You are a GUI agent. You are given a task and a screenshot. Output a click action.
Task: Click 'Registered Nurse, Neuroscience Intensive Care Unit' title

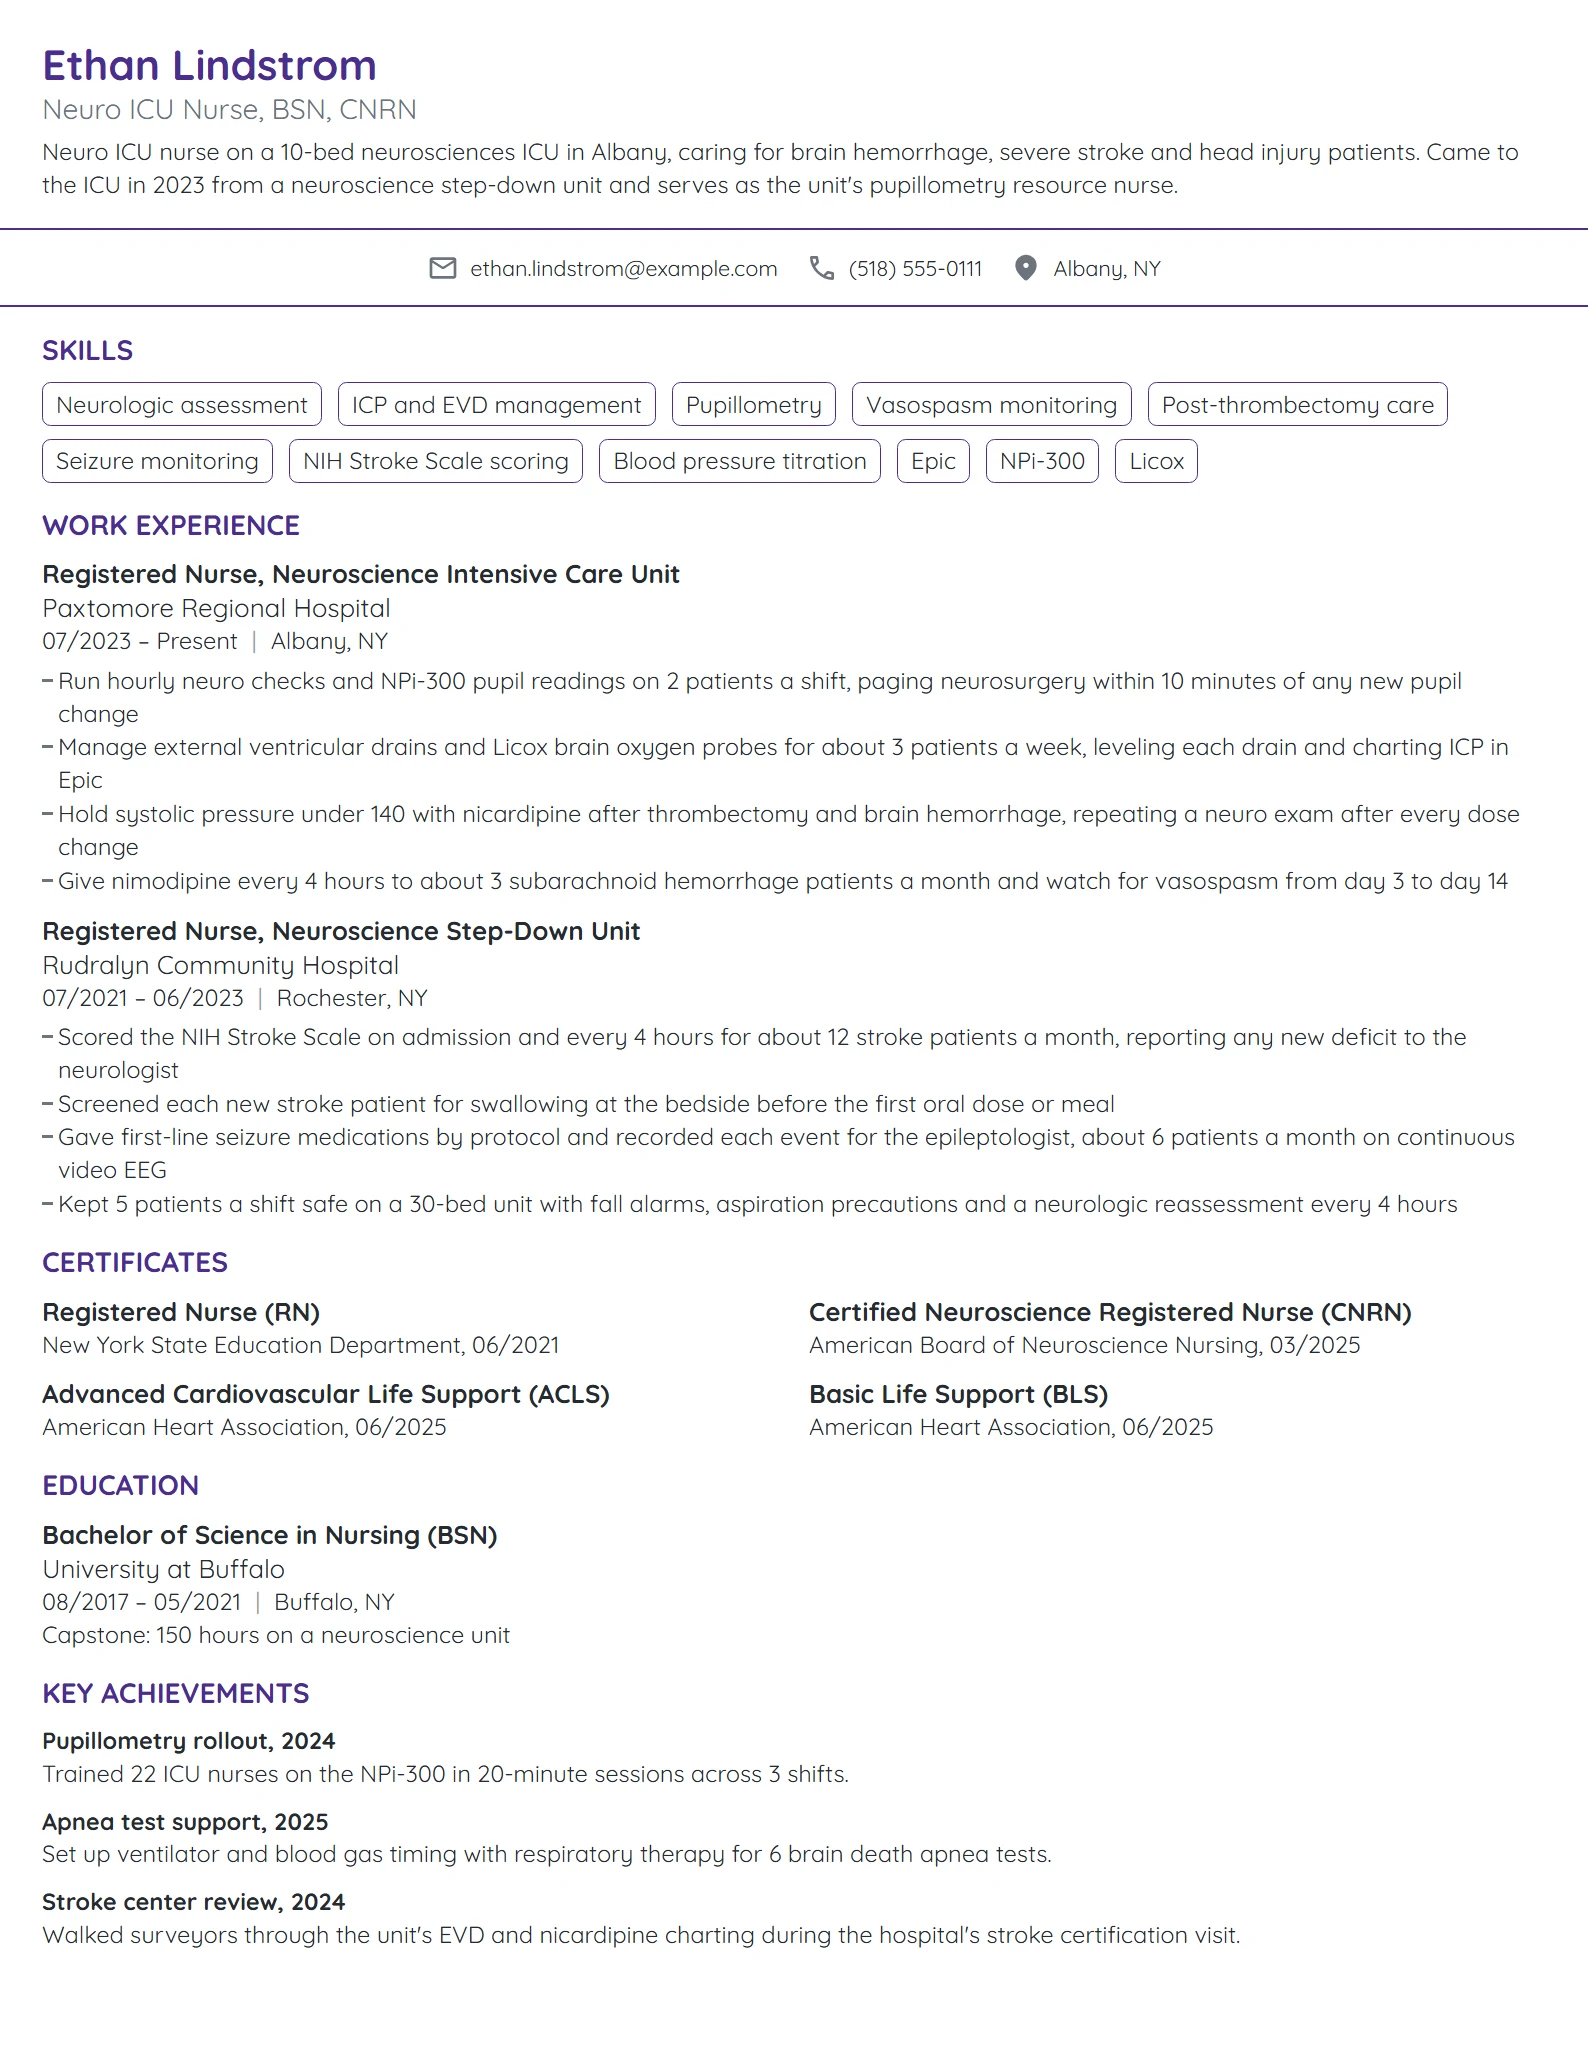361,575
